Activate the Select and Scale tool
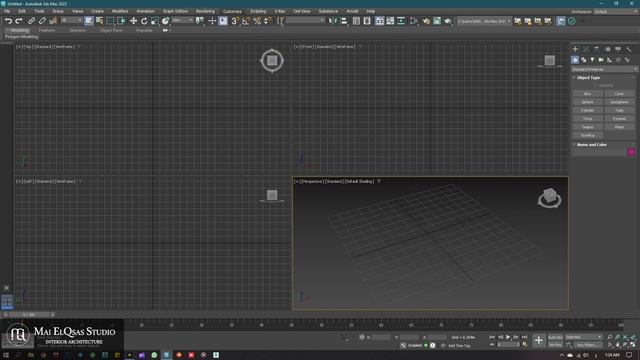This screenshot has width=640, height=360. click(155, 21)
